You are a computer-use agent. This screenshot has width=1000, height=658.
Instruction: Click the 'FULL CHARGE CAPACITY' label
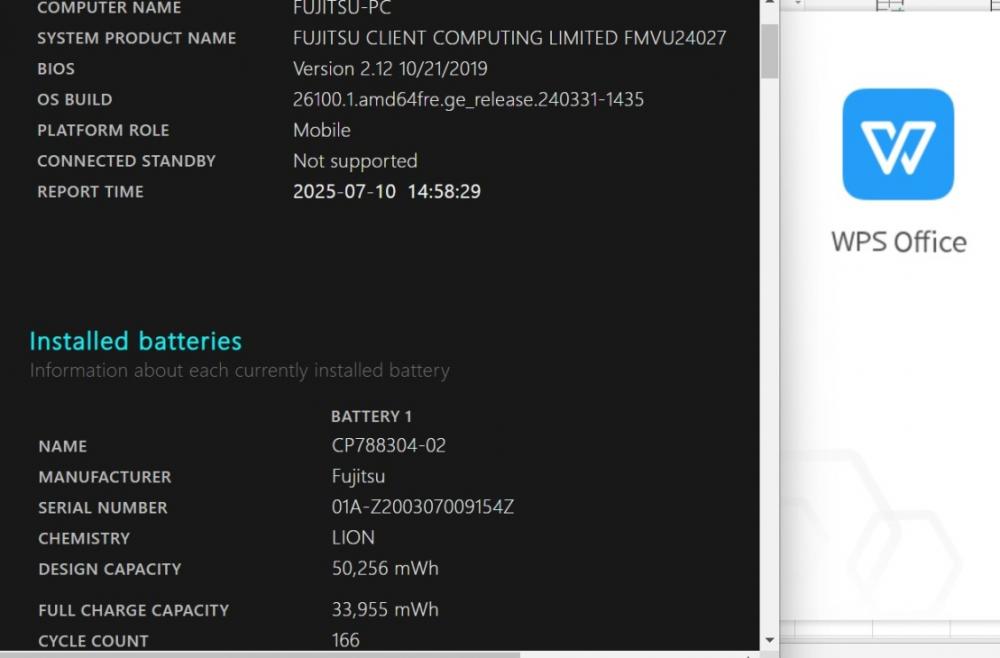click(x=133, y=610)
